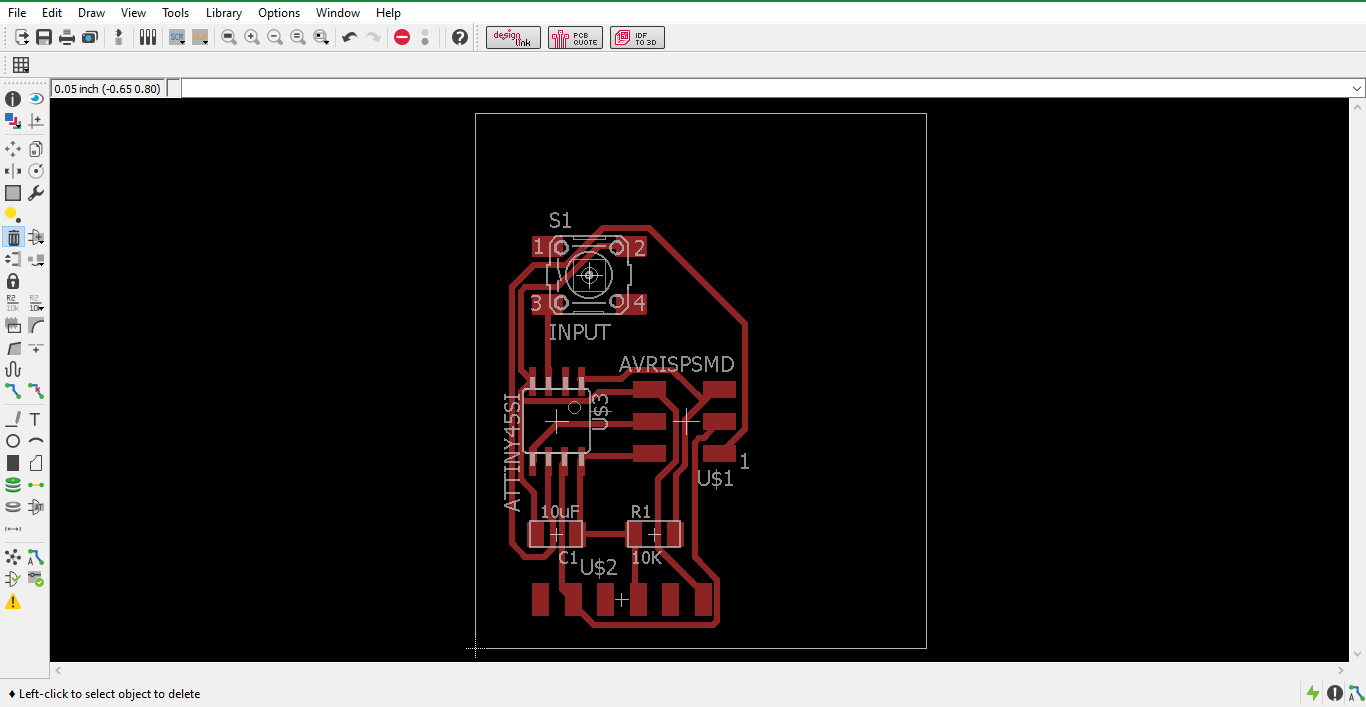Open the Draw menu
Image resolution: width=1366 pixels, height=707 pixels.
point(91,13)
